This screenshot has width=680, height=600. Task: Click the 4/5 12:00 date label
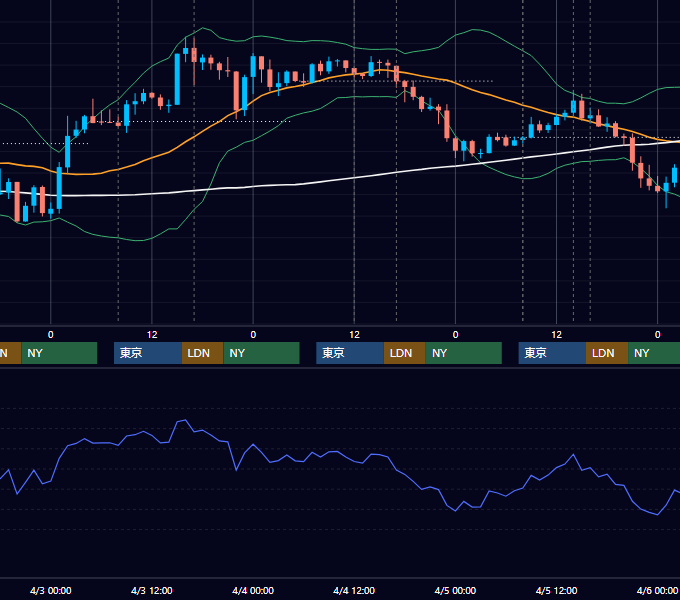[x=556, y=590]
